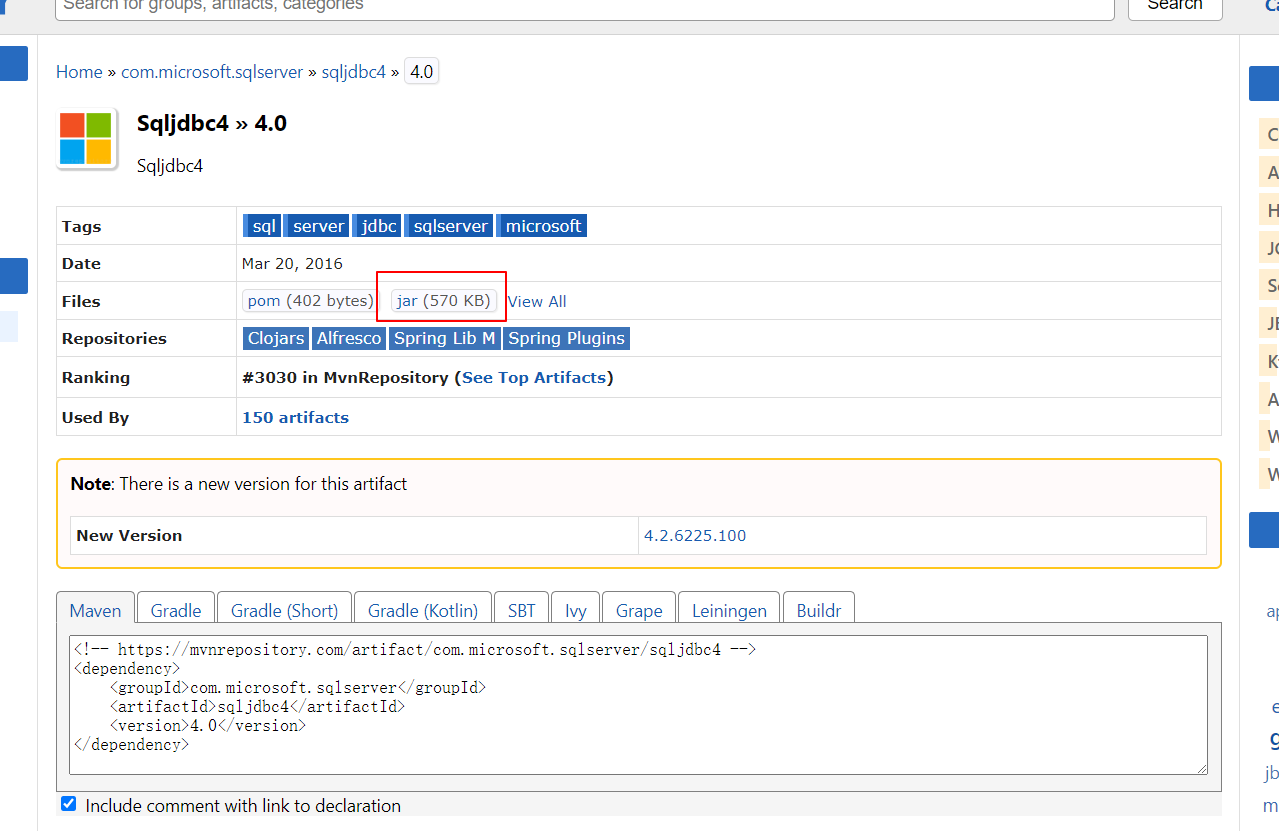Open the 150 artifacts Used By link
This screenshot has width=1279, height=831.
(x=295, y=417)
